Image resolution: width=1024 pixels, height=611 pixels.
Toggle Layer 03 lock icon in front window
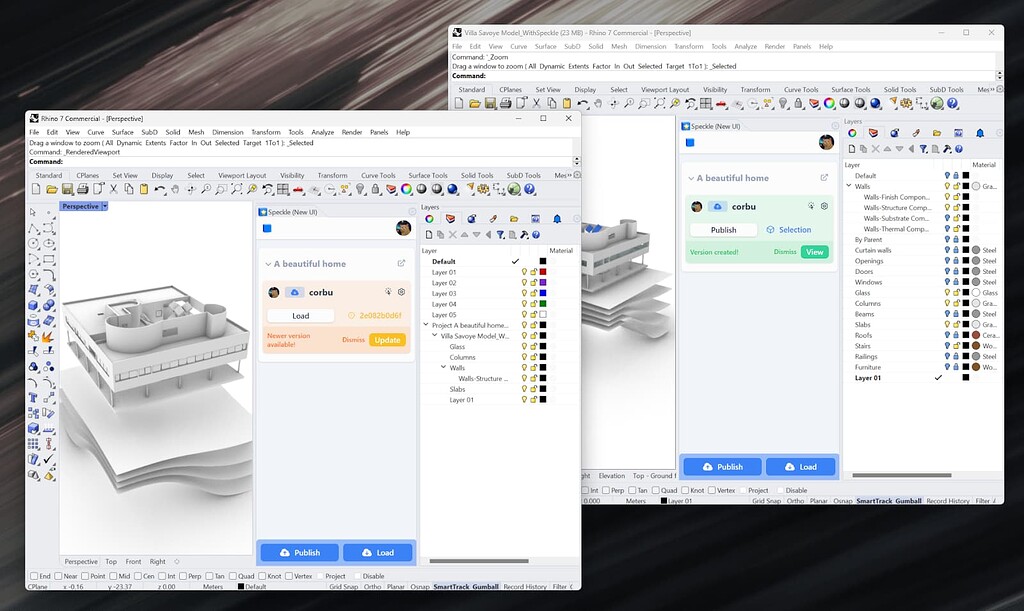point(534,293)
